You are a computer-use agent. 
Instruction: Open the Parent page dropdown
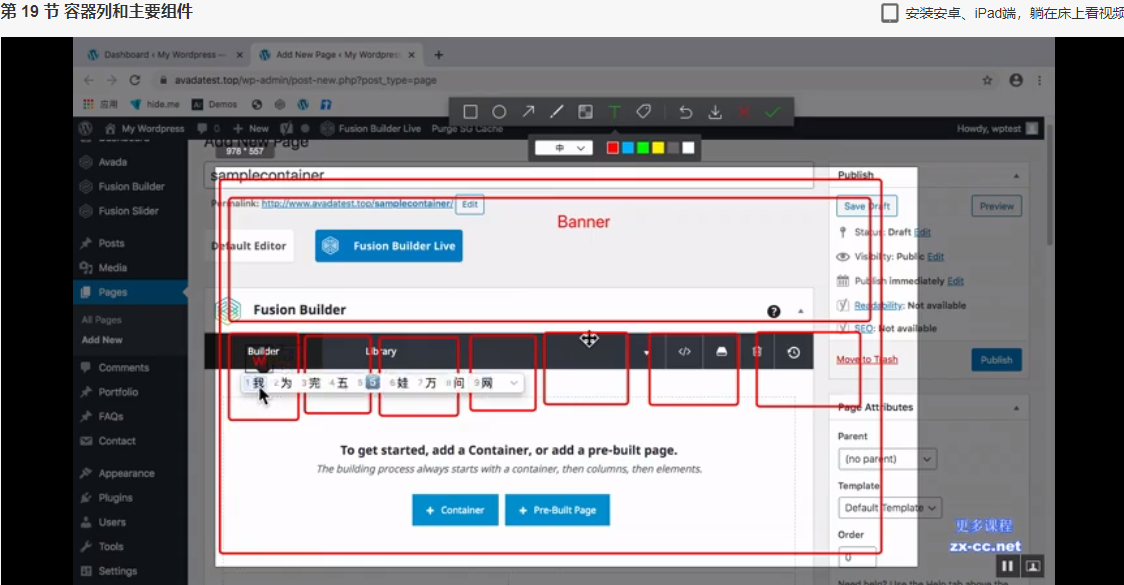point(887,459)
